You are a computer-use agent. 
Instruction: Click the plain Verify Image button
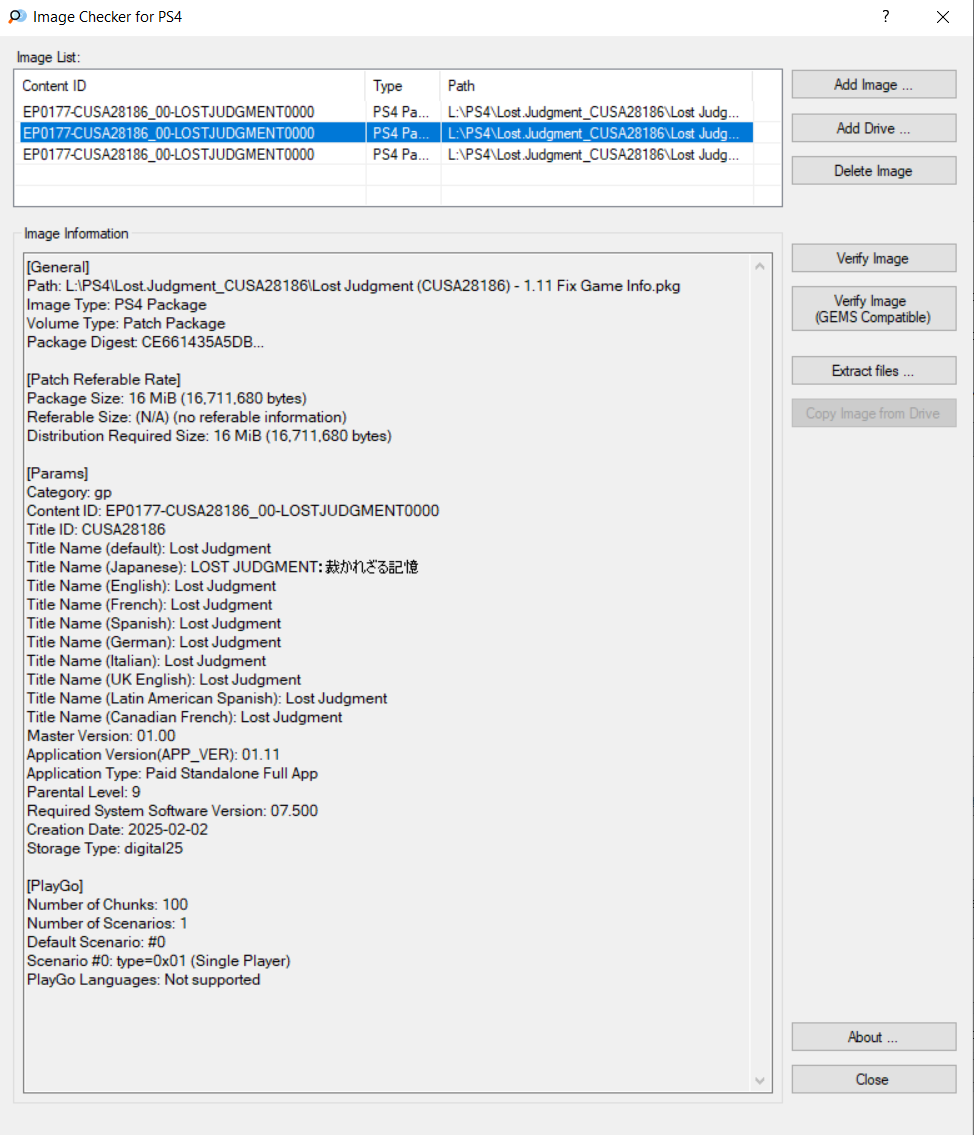(x=873, y=258)
